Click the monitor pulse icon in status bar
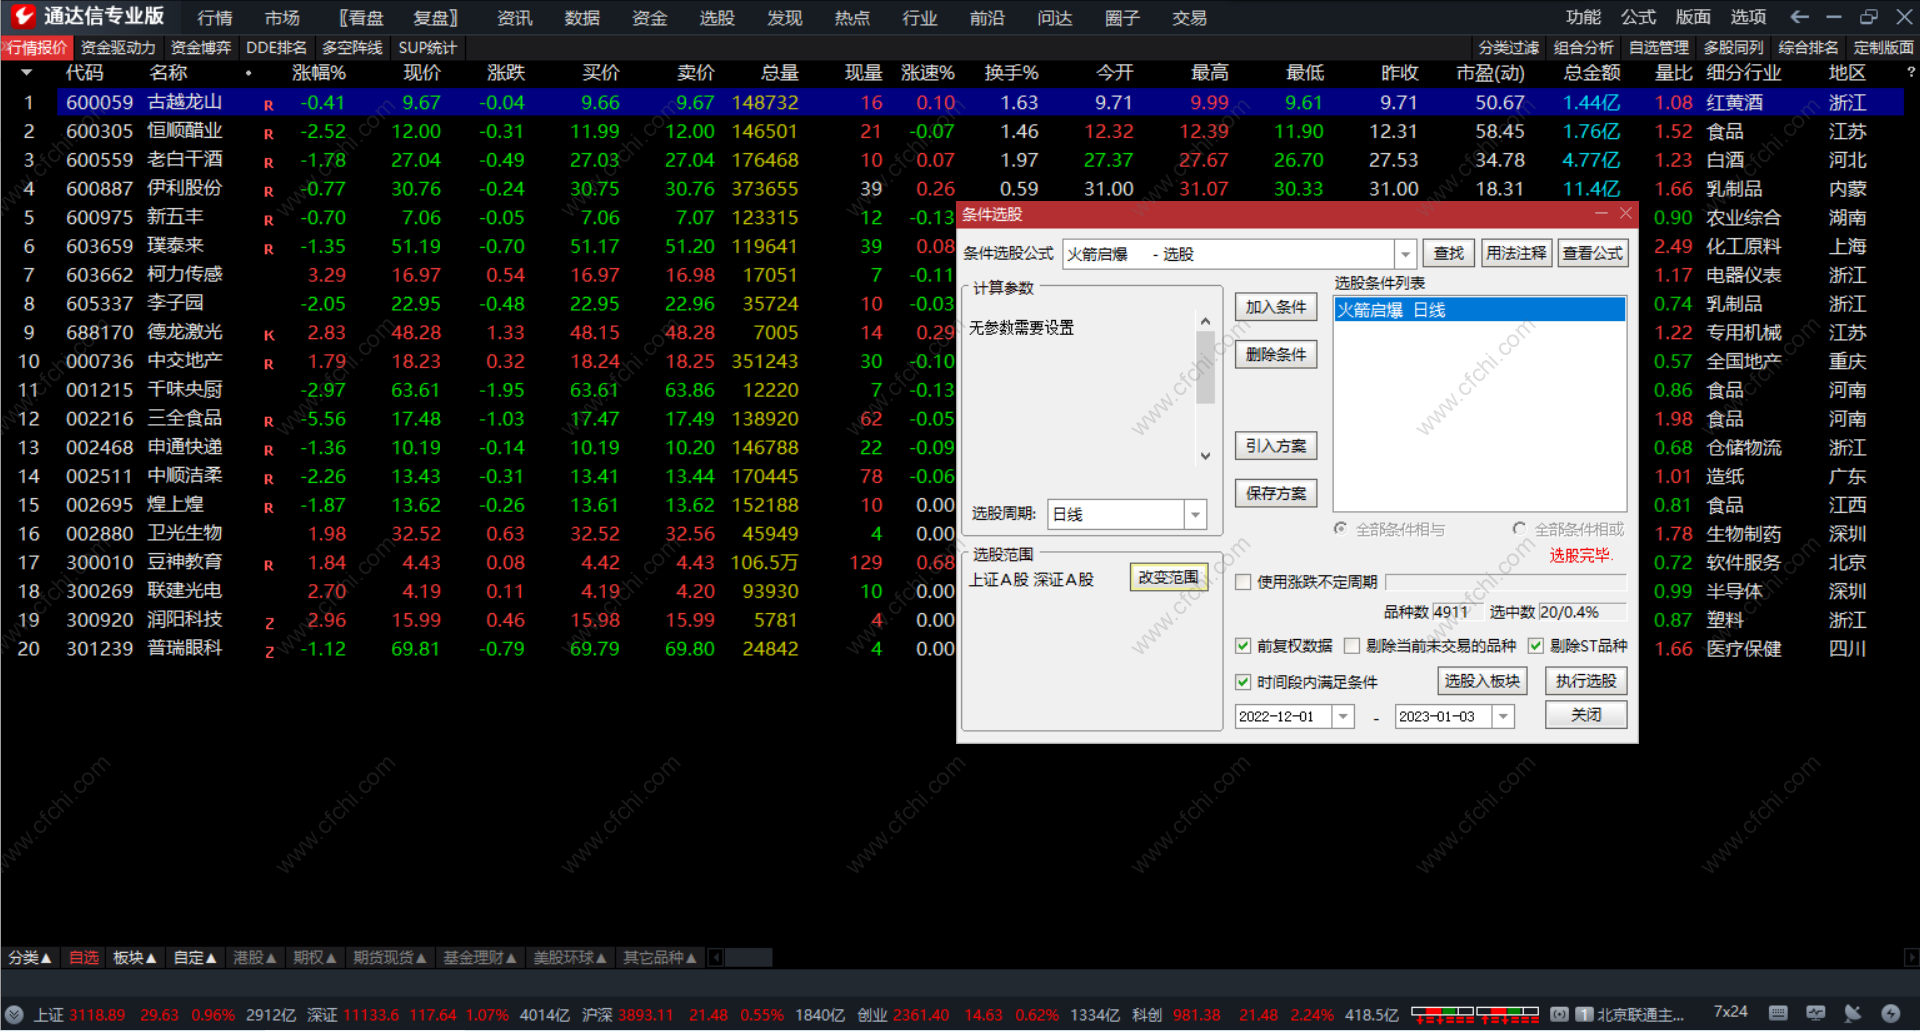The width and height of the screenshot is (1920, 1031). 1815,1013
